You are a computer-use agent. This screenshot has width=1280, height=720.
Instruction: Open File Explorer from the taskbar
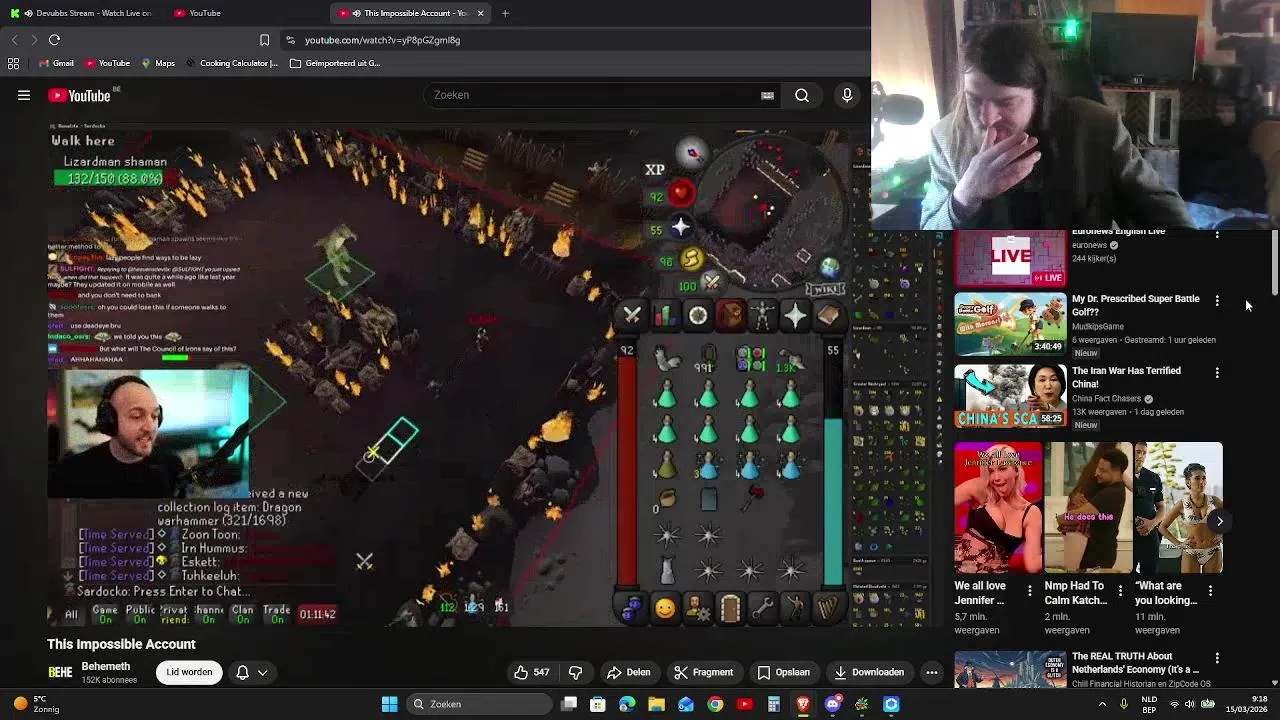656,704
